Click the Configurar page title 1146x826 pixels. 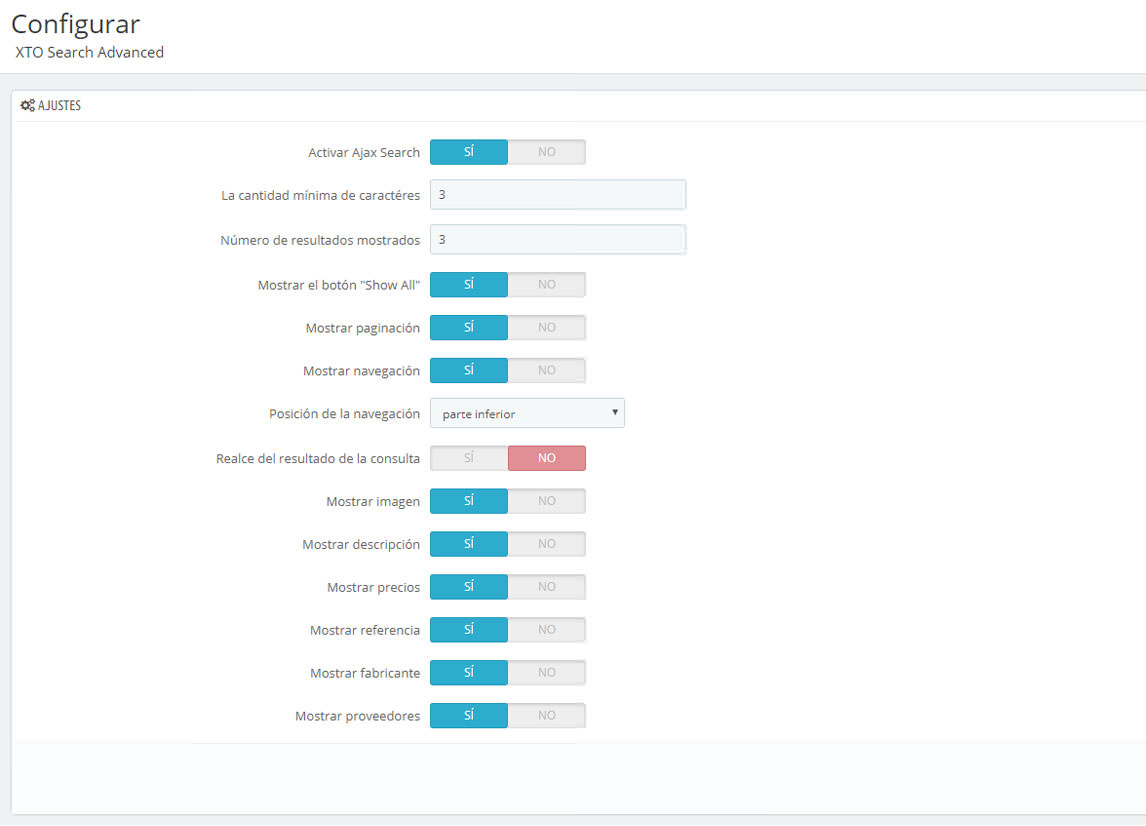(x=75, y=24)
